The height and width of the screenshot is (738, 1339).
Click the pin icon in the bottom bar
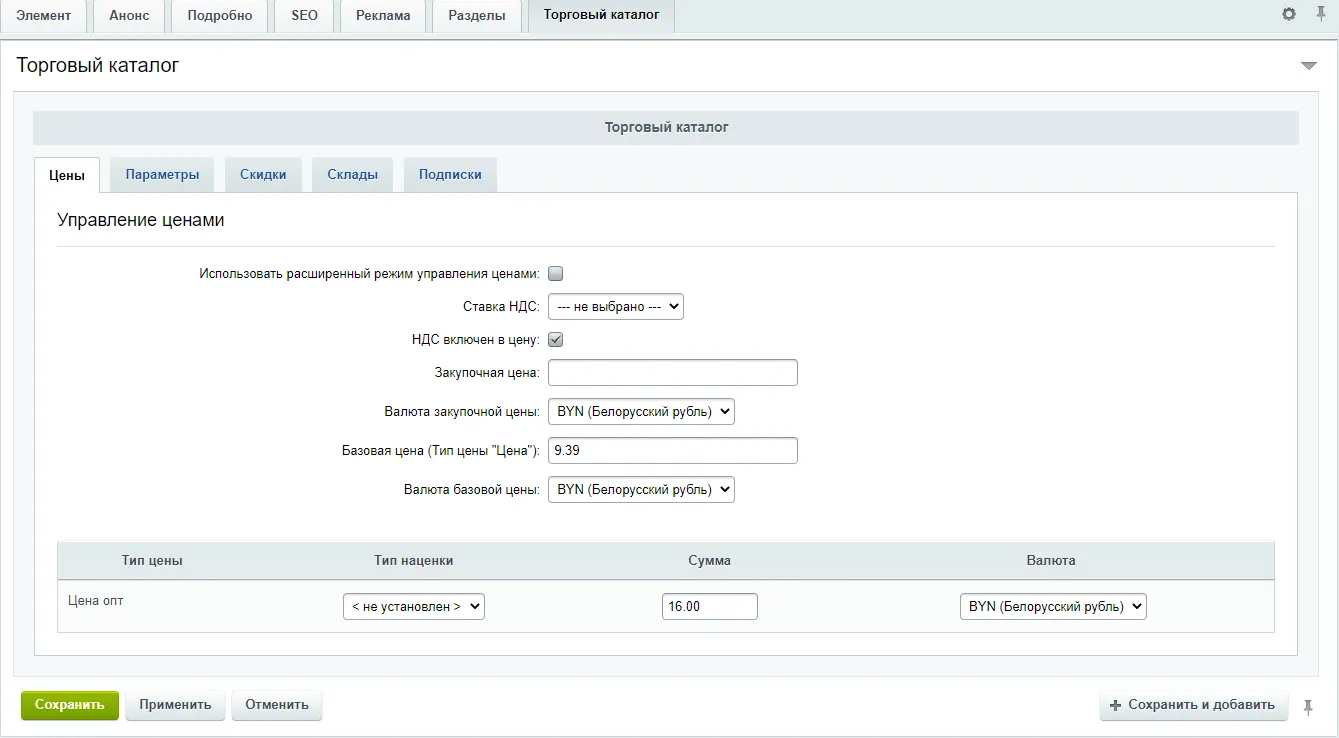tap(1308, 707)
